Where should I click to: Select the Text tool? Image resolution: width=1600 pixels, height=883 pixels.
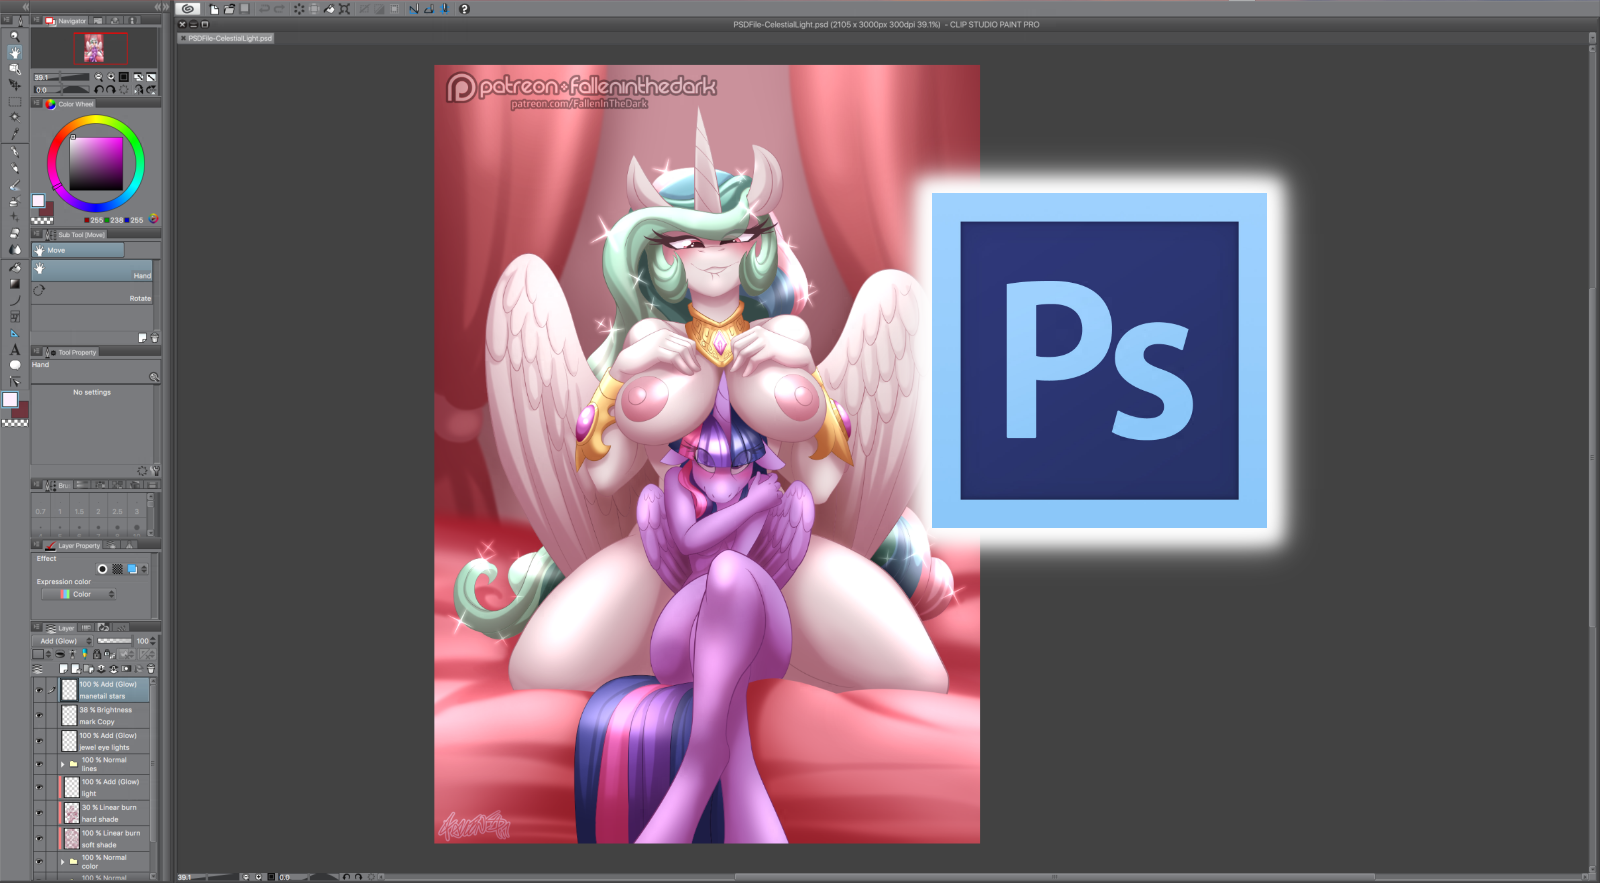tap(14, 349)
